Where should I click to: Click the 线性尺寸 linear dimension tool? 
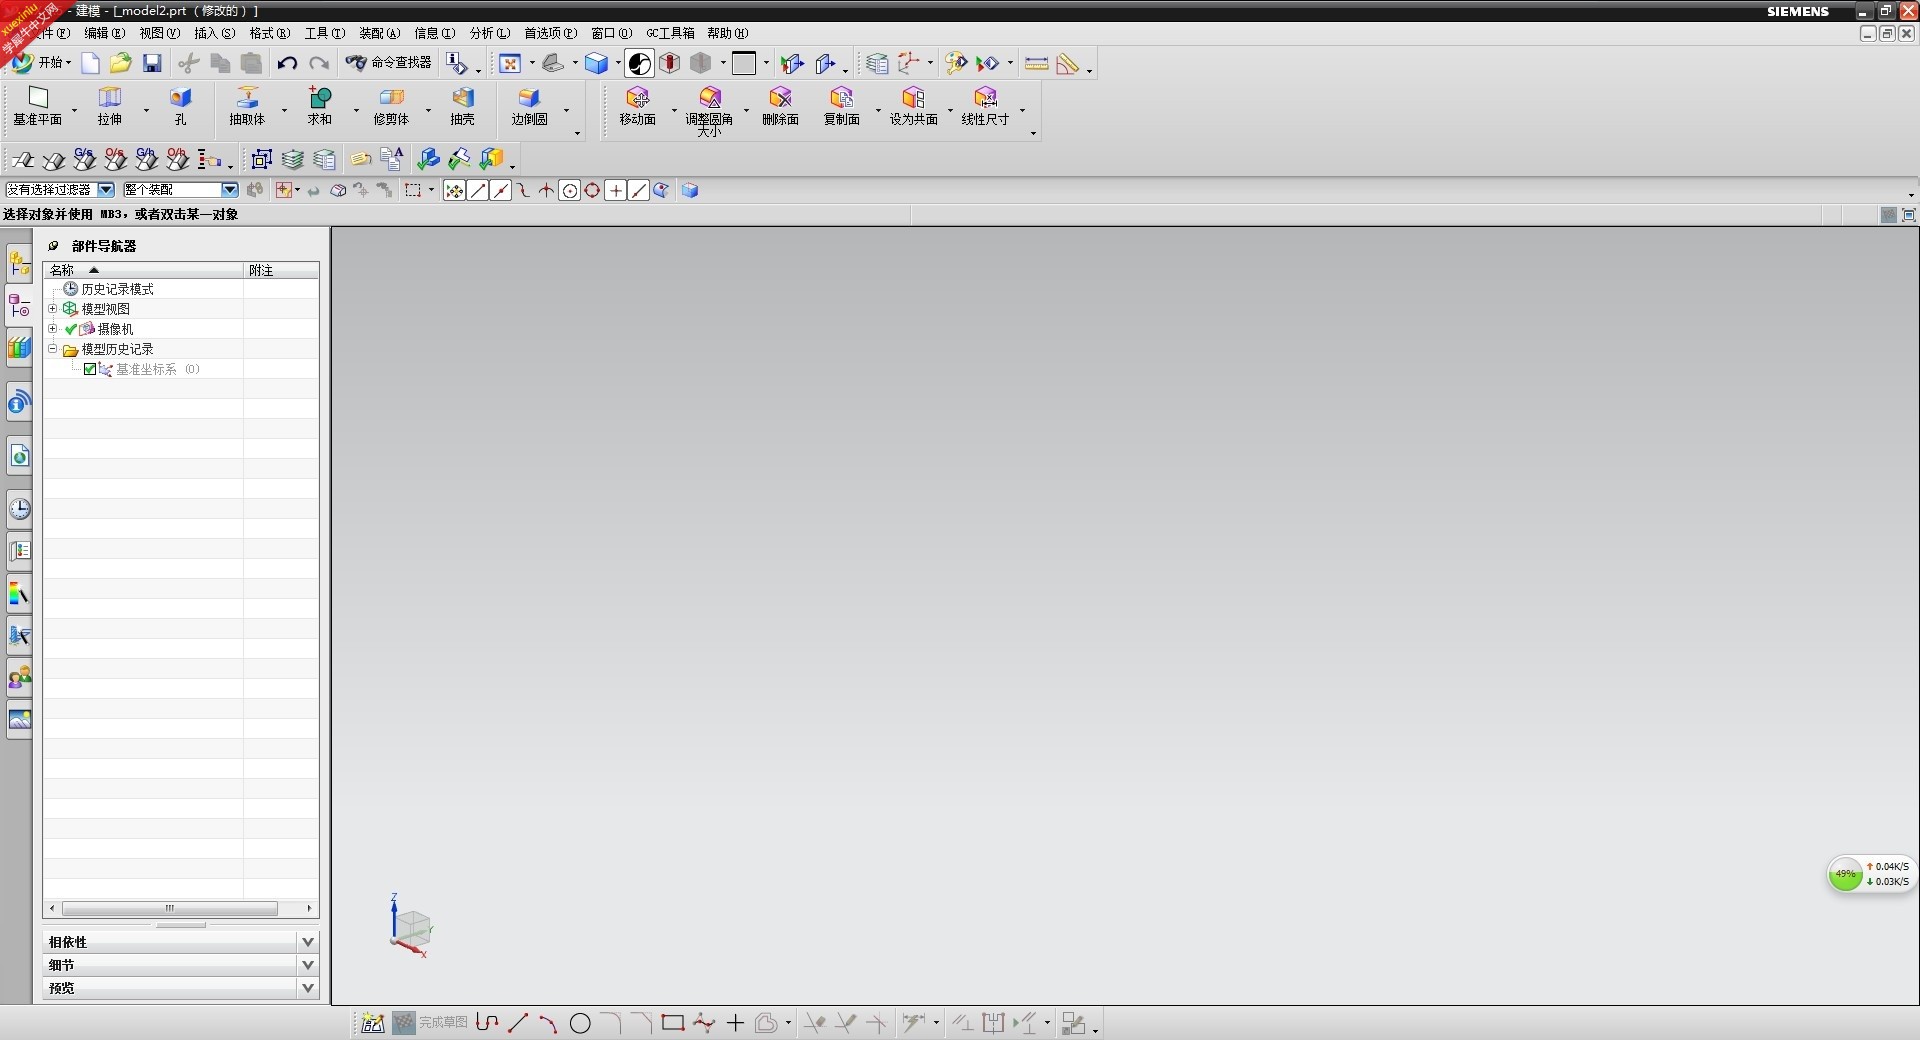pos(985,106)
